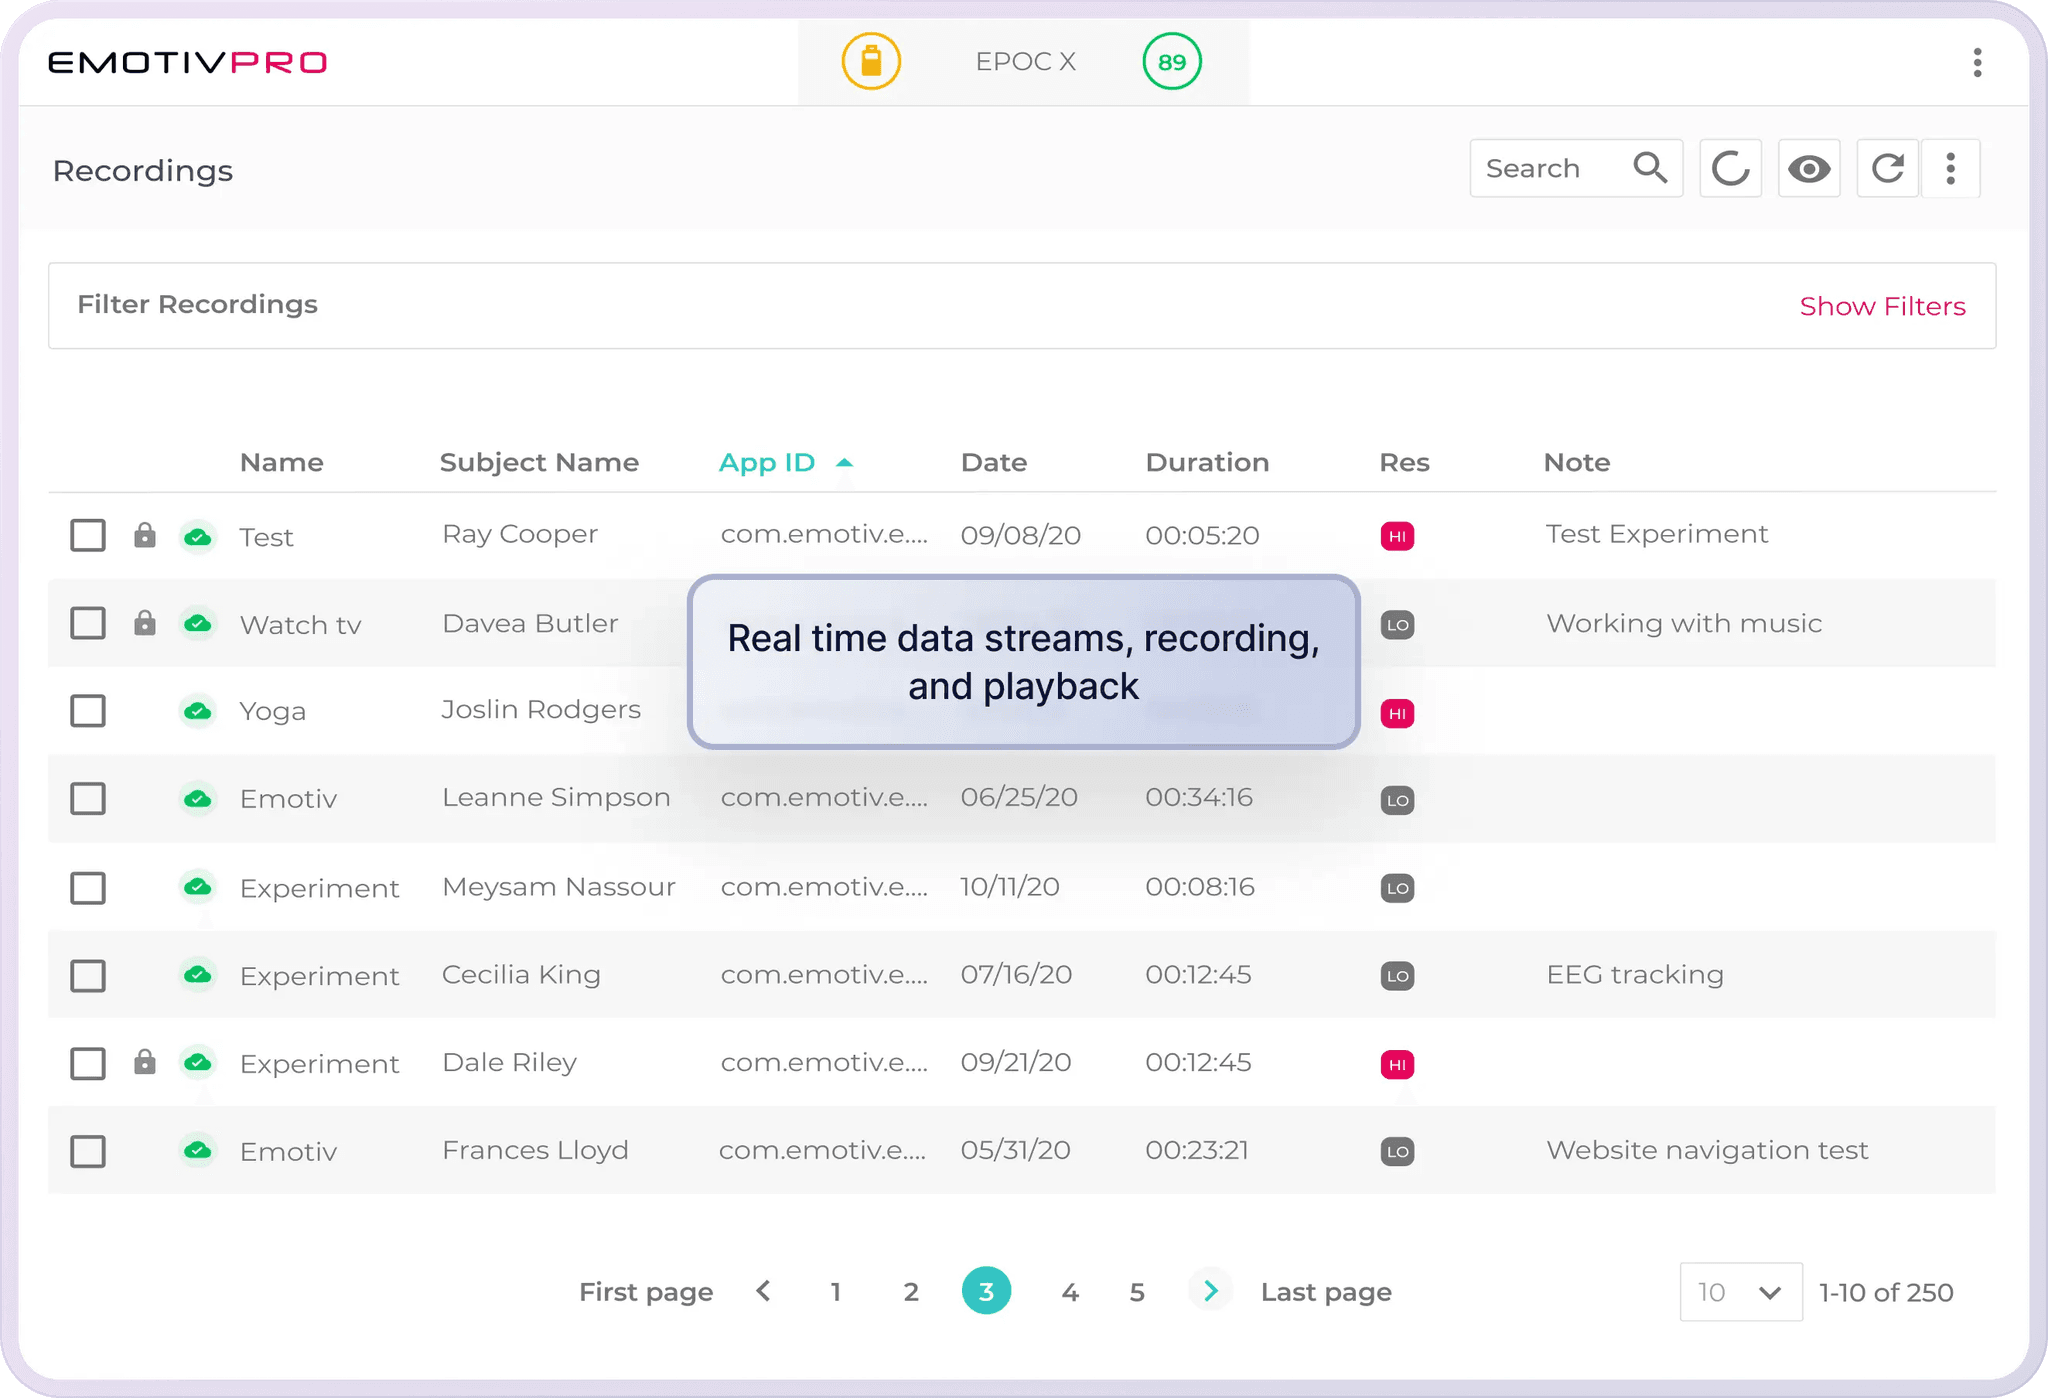Click the sync recordings icon
The height and width of the screenshot is (1398, 2048).
click(x=1730, y=168)
